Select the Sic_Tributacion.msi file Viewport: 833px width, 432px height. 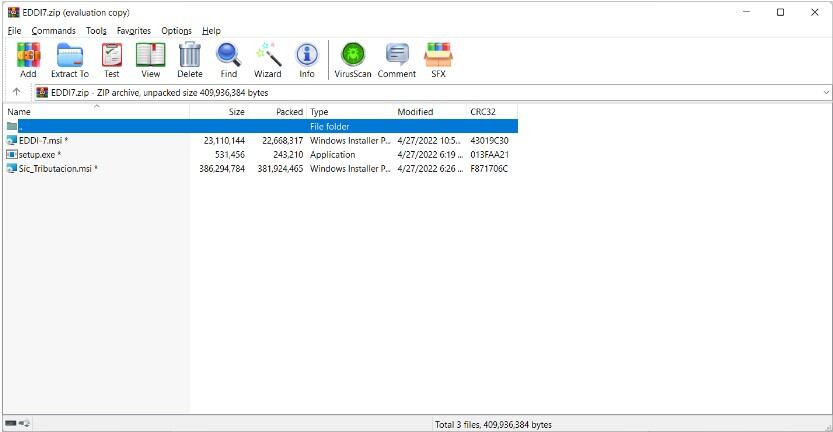(58, 169)
